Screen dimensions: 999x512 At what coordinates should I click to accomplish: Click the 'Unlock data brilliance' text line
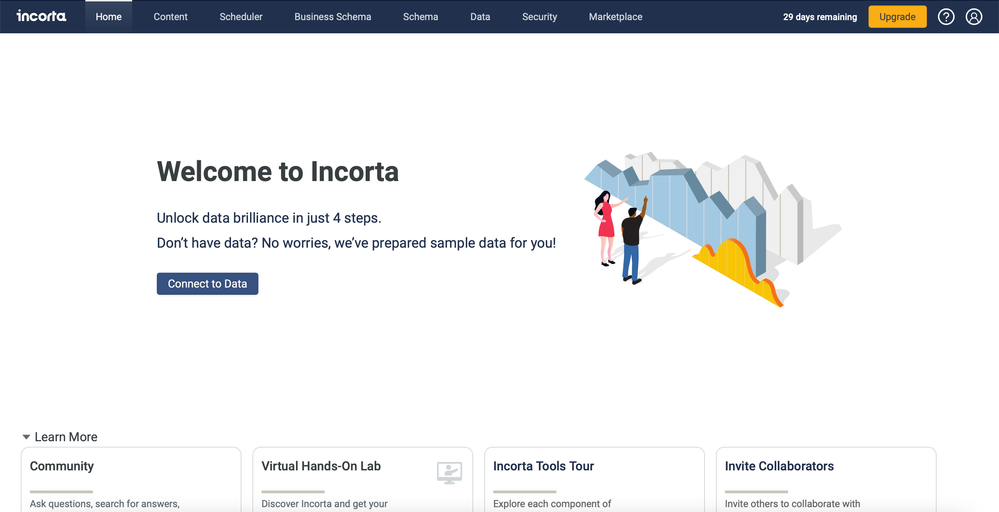pyautogui.click(x=269, y=218)
